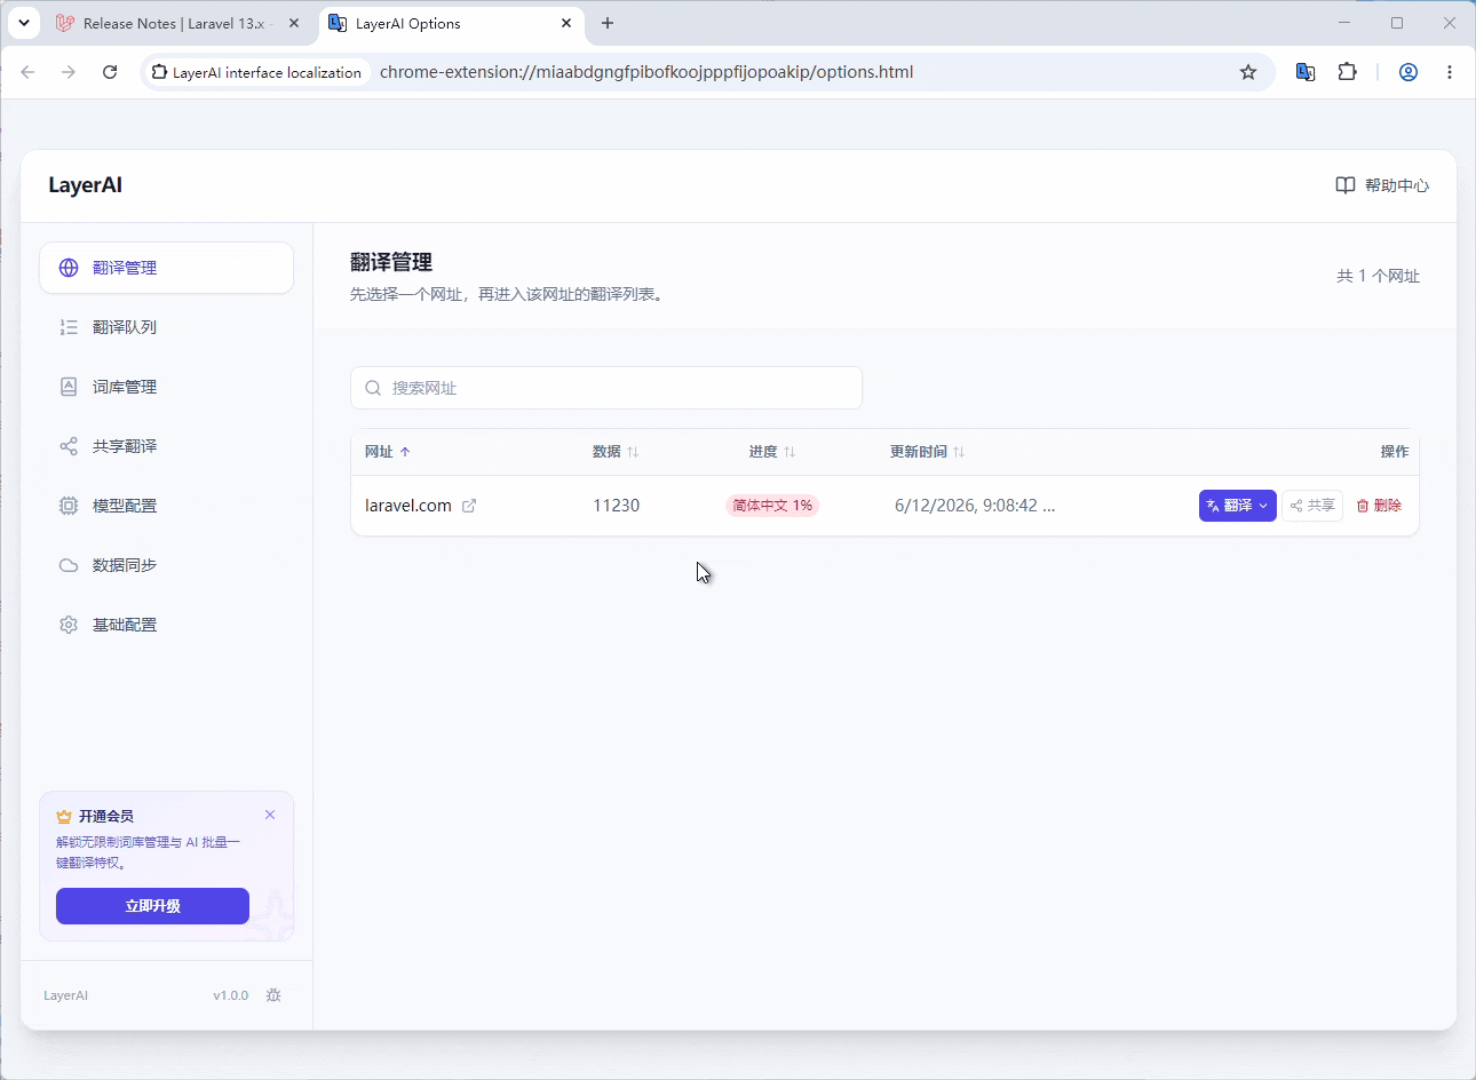Sort the table by 网址 column
The width and height of the screenshot is (1476, 1080).
point(388,452)
